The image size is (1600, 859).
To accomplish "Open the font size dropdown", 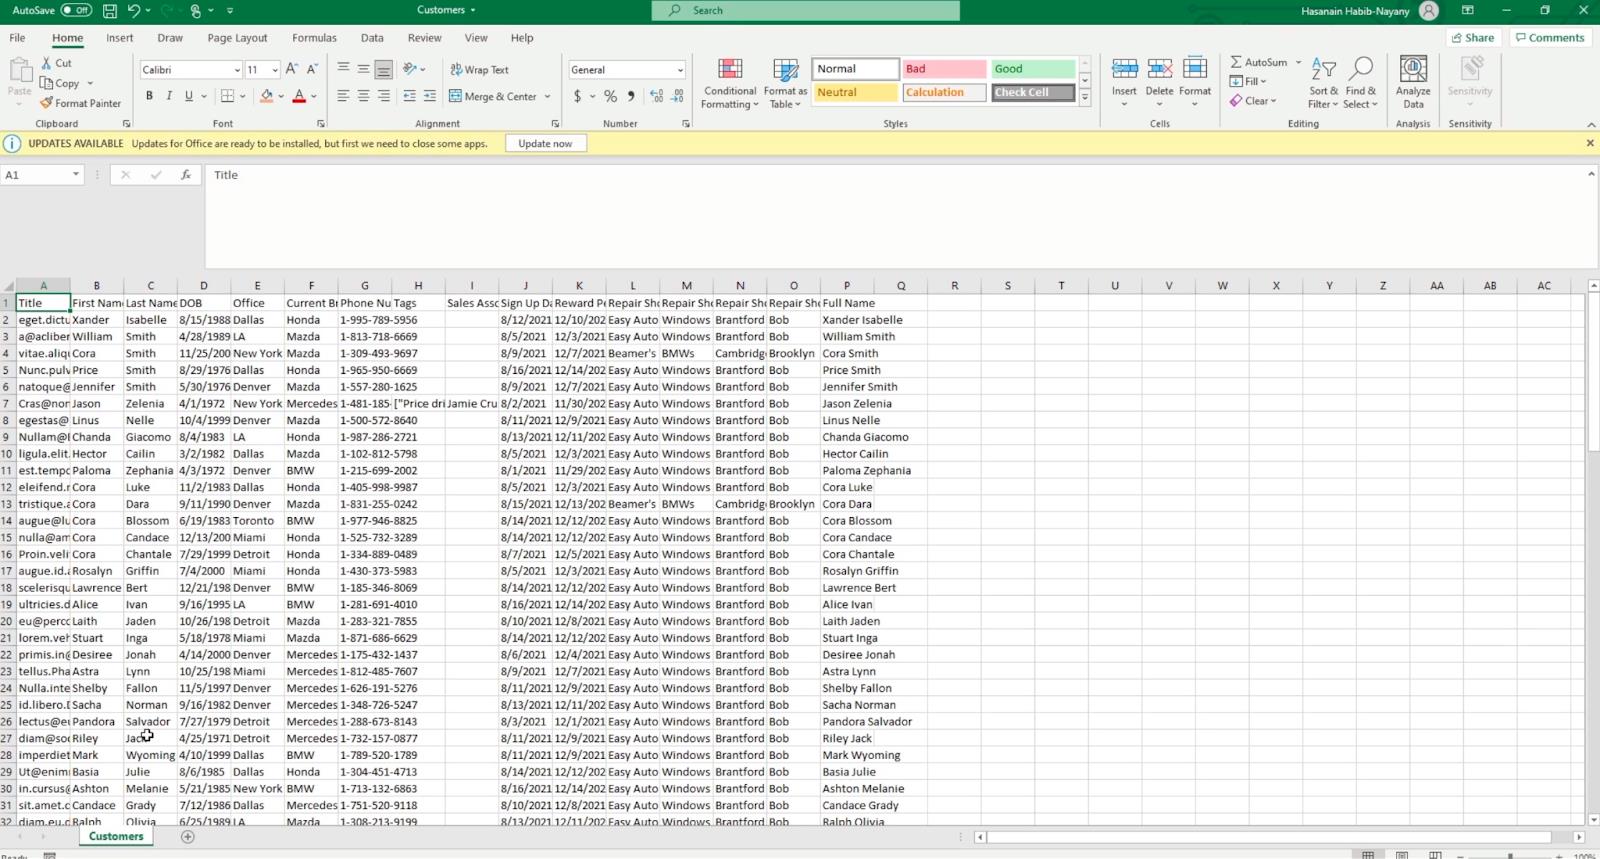I will pos(275,70).
